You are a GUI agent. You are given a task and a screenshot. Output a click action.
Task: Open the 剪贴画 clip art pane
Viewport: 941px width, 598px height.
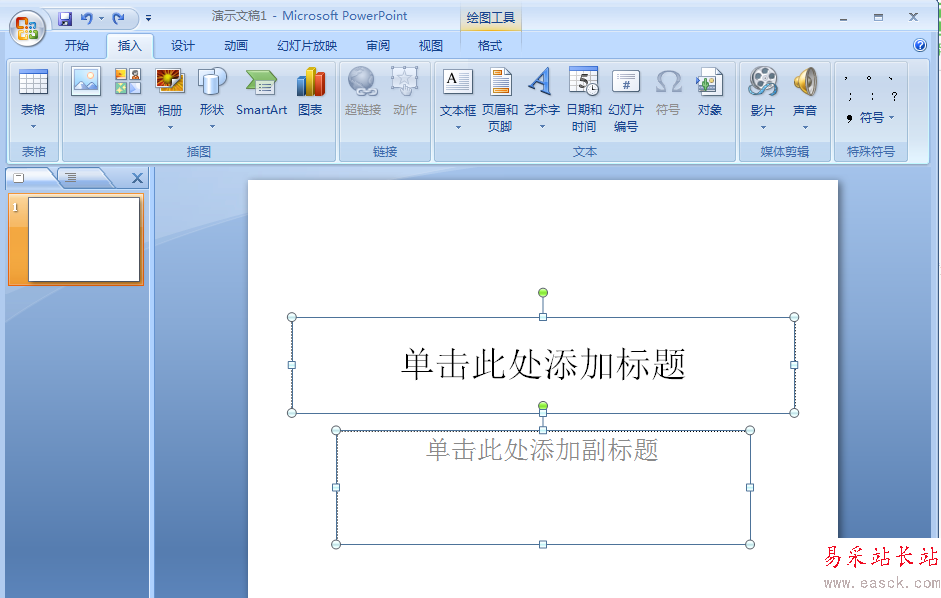click(128, 91)
